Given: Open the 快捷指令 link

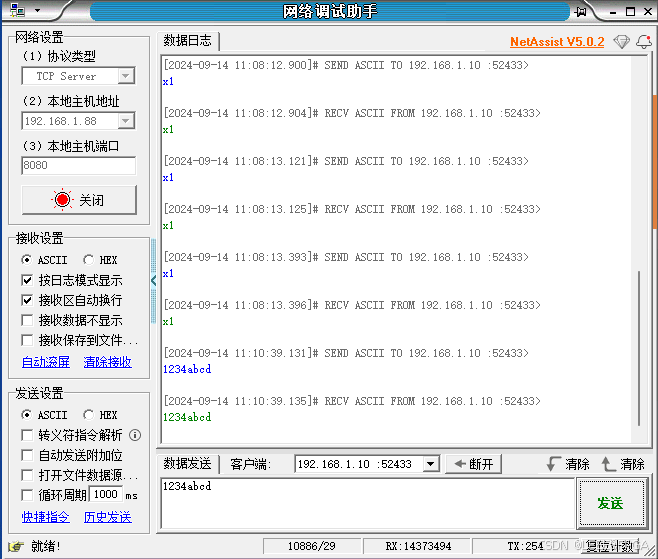Looking at the screenshot, I should (x=46, y=517).
